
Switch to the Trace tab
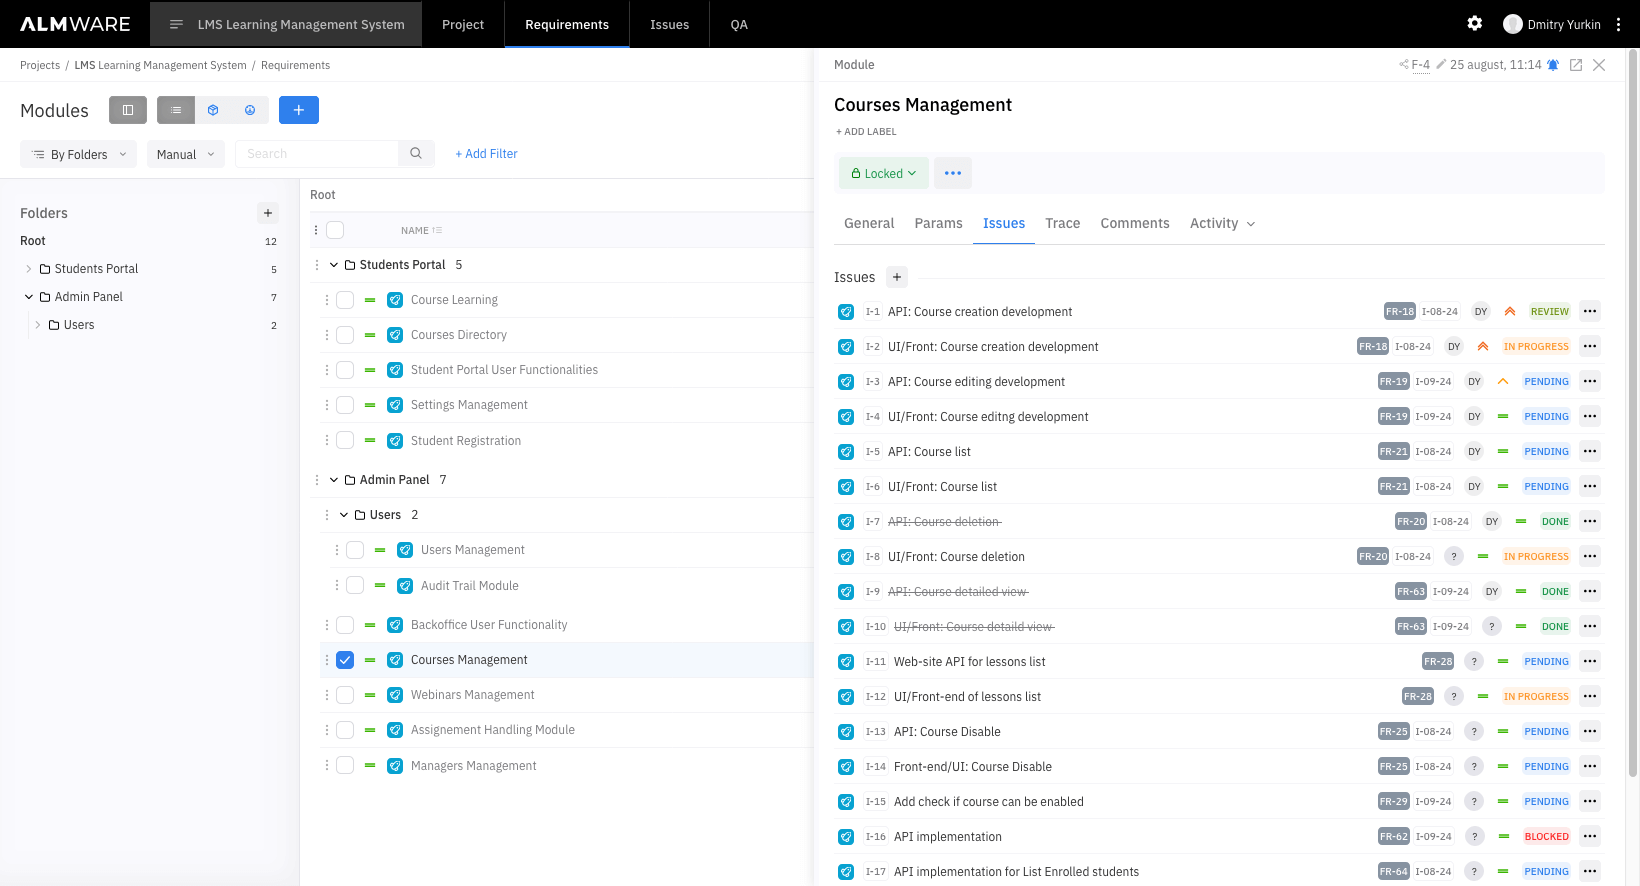[1062, 223]
